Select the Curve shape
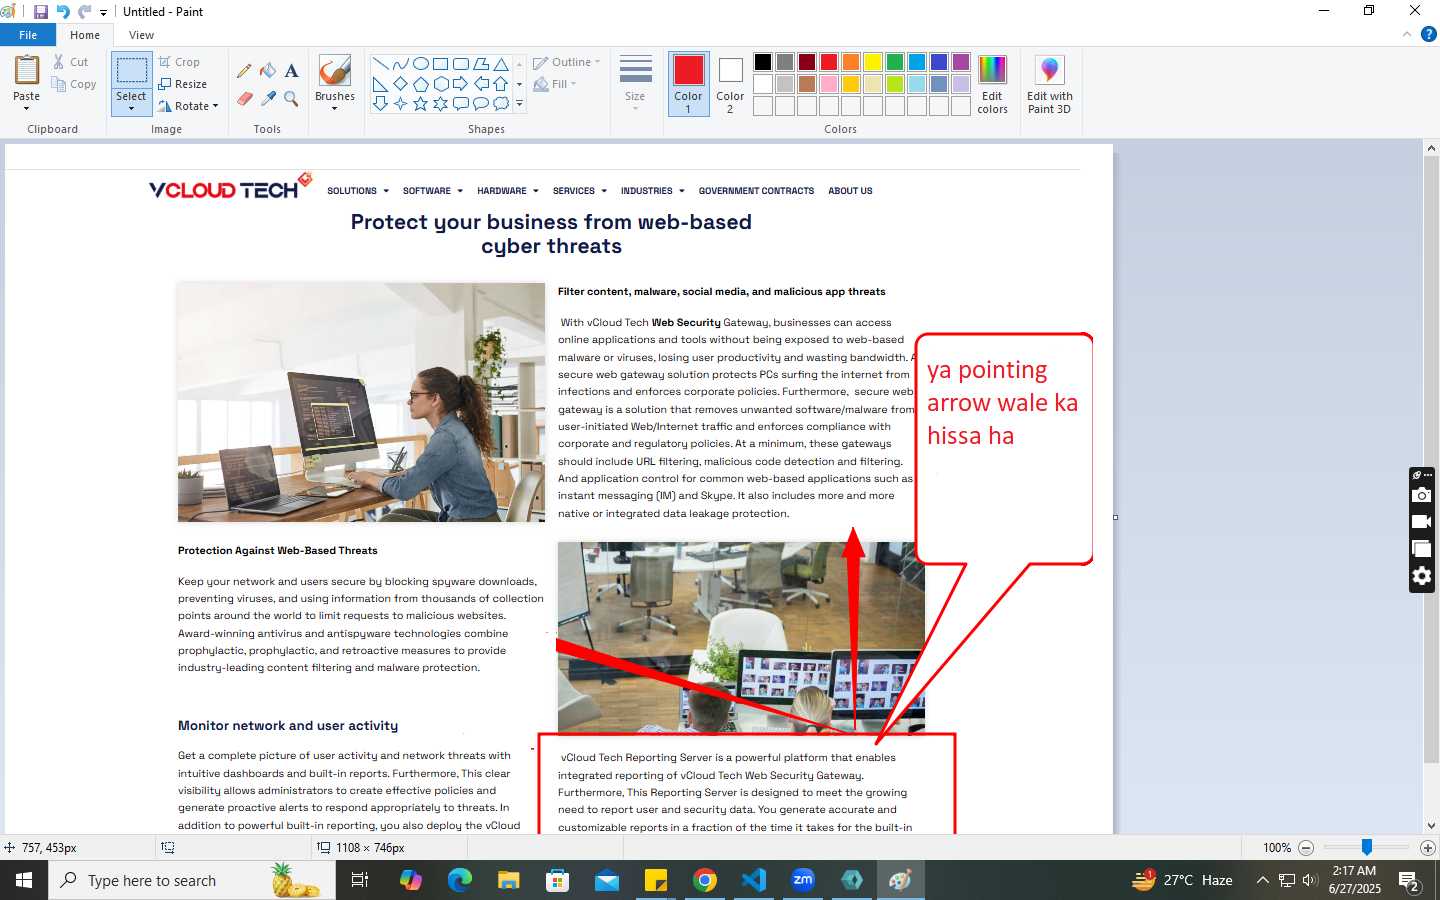 click(x=400, y=64)
